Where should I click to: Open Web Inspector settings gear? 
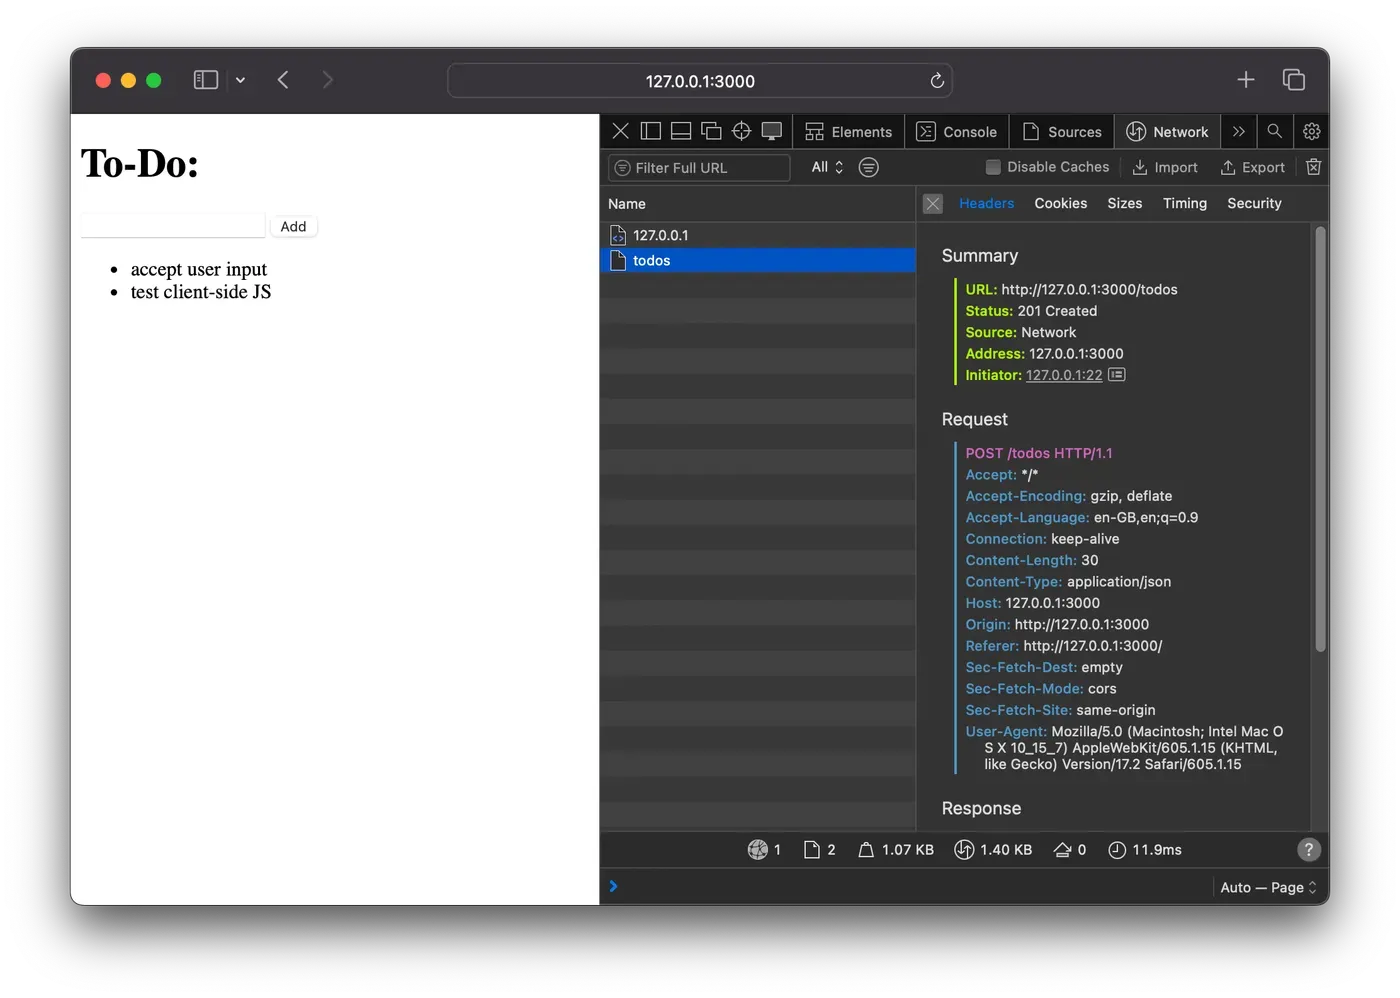point(1312,131)
